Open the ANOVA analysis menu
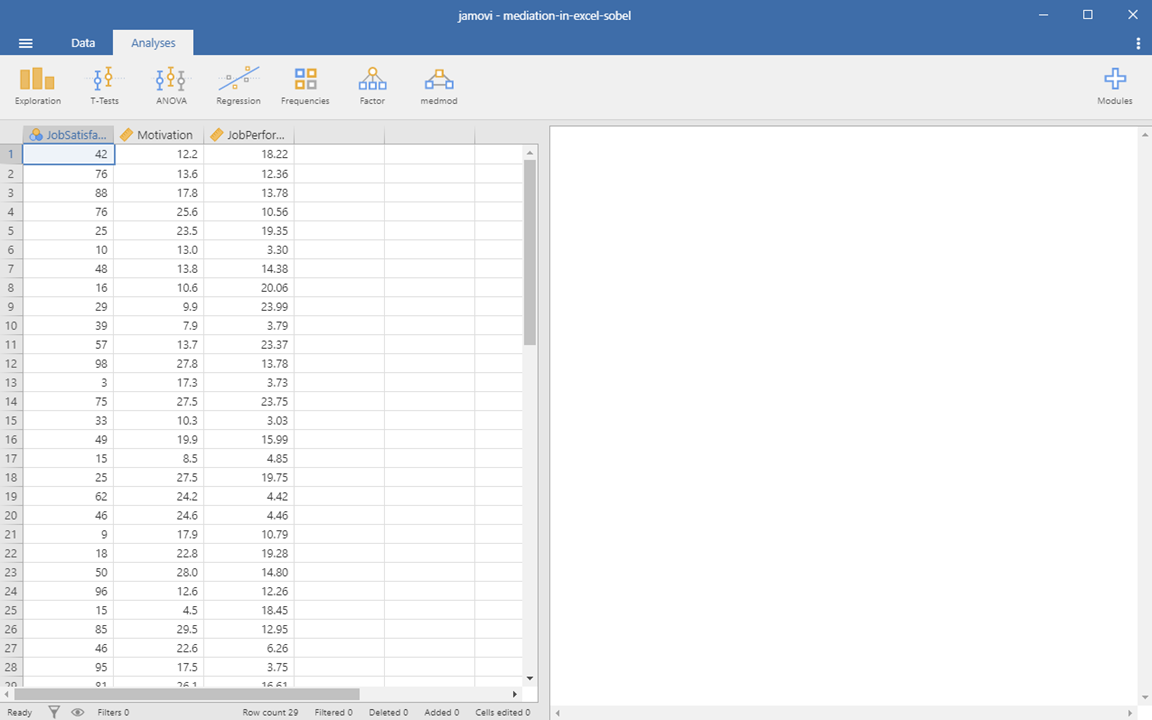Screen dimensions: 1152x720 coord(171,85)
